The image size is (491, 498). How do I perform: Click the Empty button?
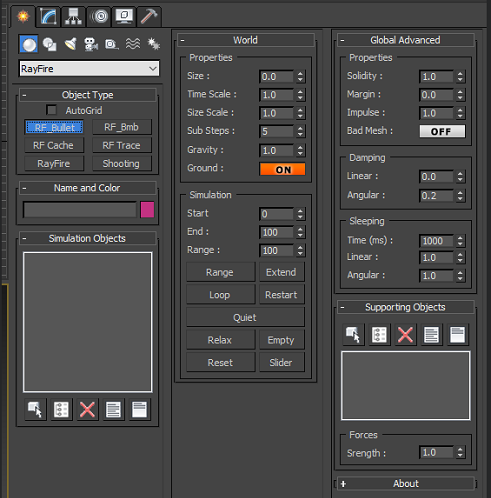pos(281,340)
